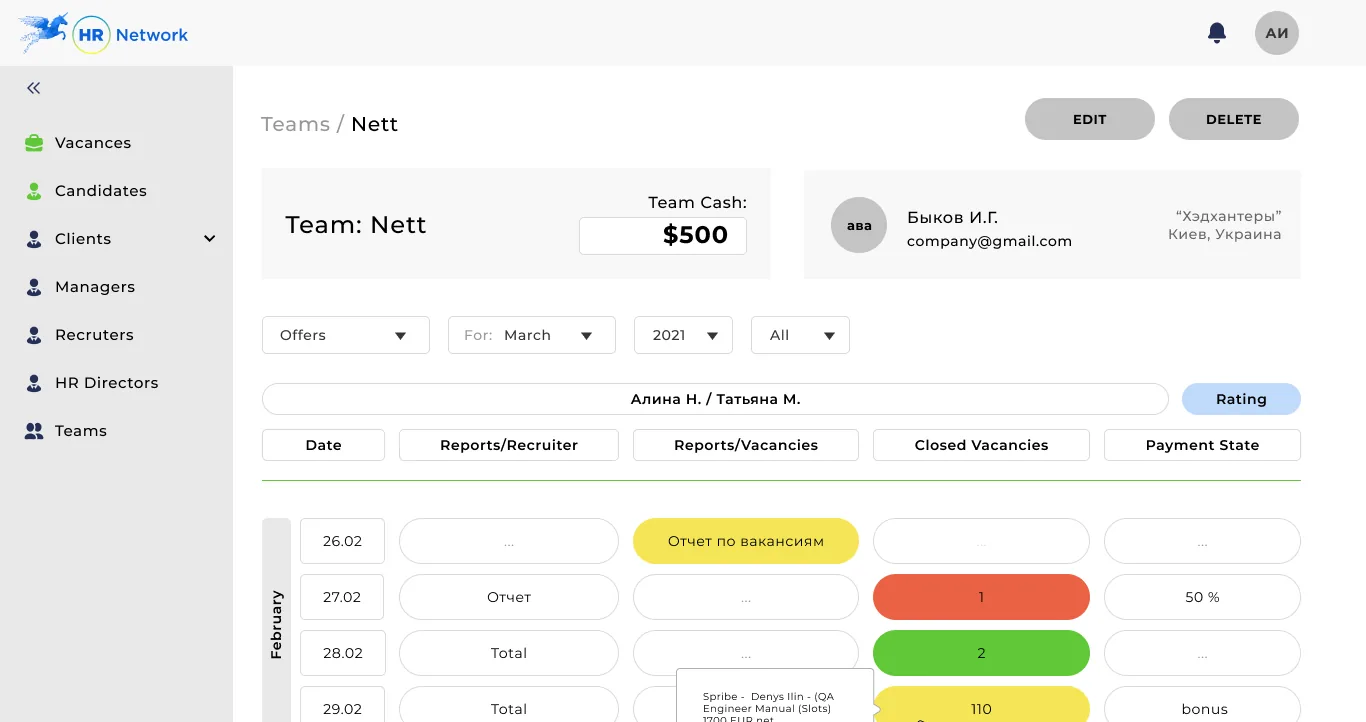This screenshot has height=722, width=1366.
Task: Click the Reports/Recruiter column header
Action: (509, 445)
